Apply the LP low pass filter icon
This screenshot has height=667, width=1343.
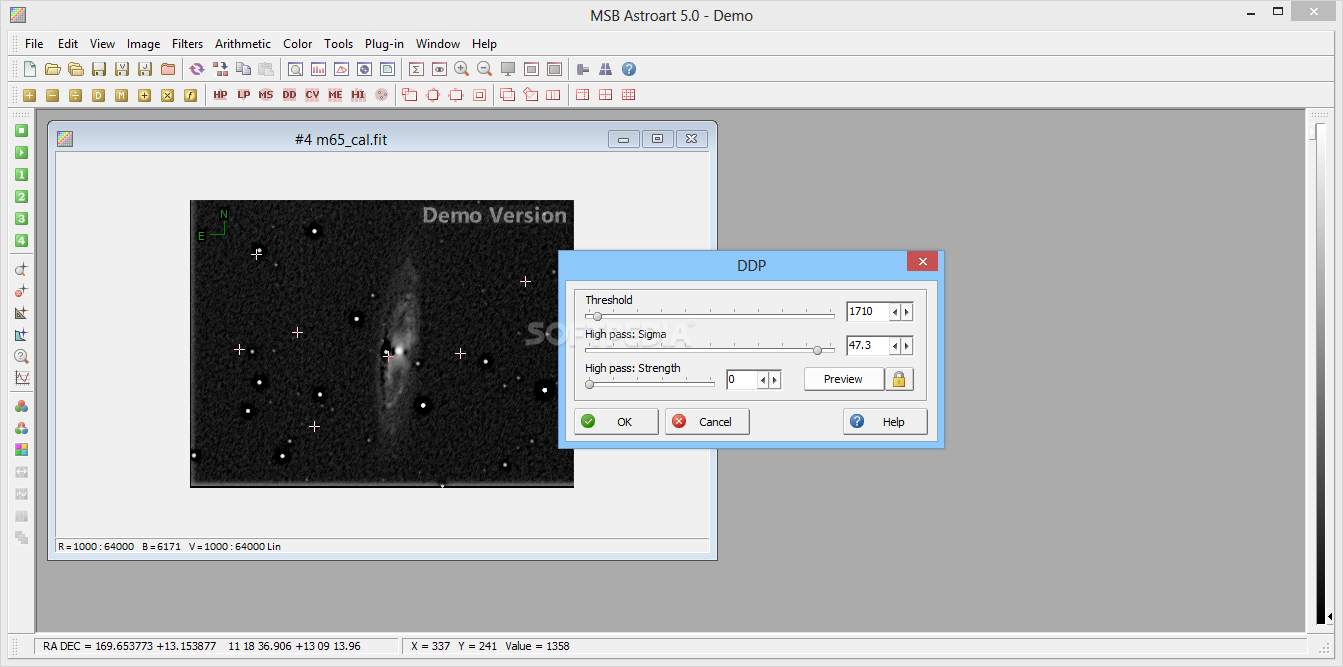pos(243,95)
